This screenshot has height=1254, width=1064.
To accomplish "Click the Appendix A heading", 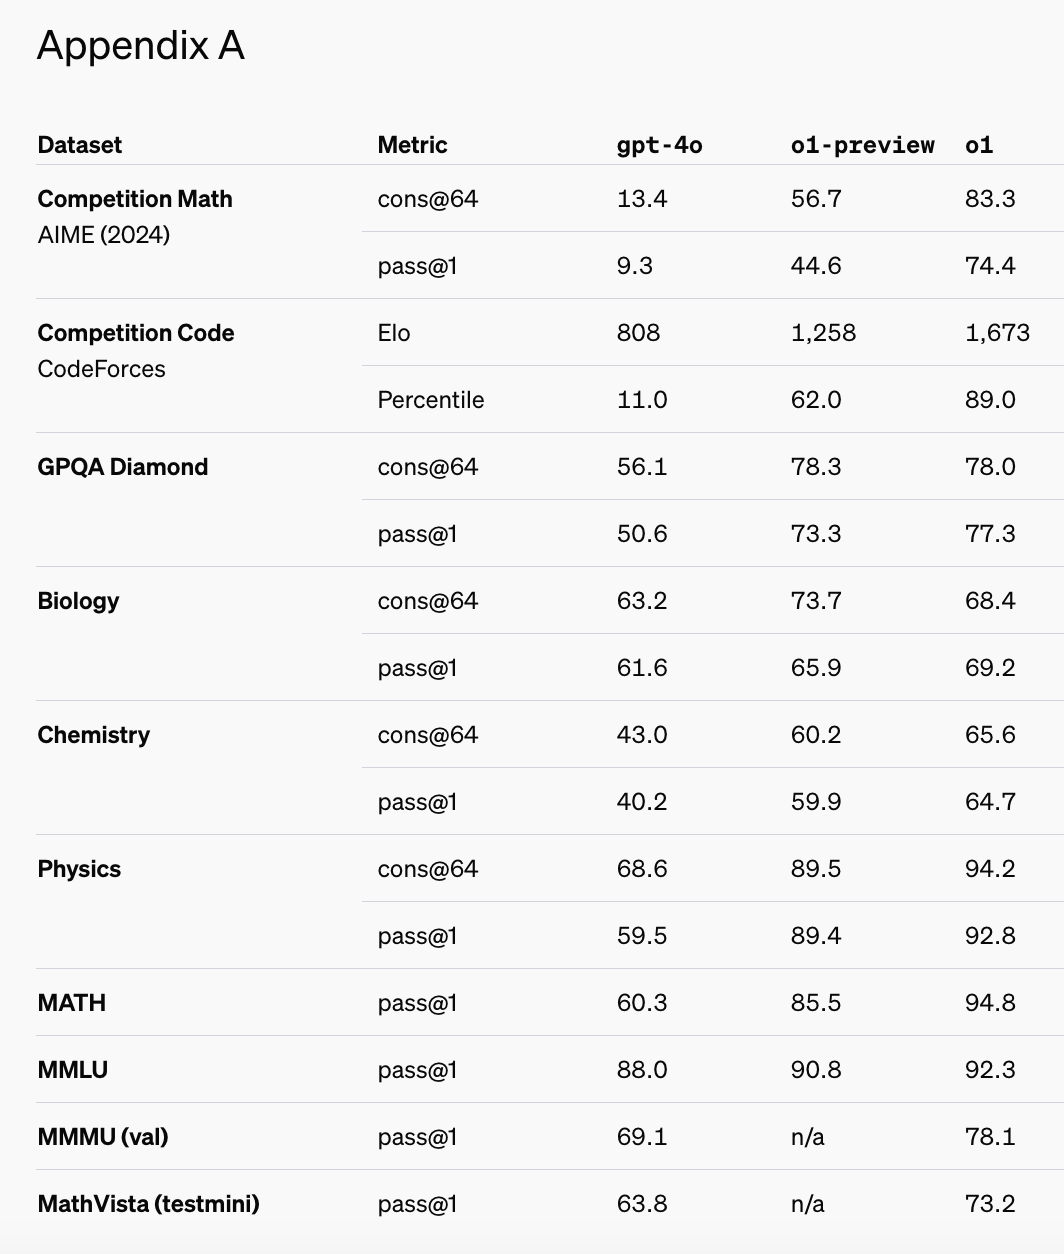I will coord(141,47).
